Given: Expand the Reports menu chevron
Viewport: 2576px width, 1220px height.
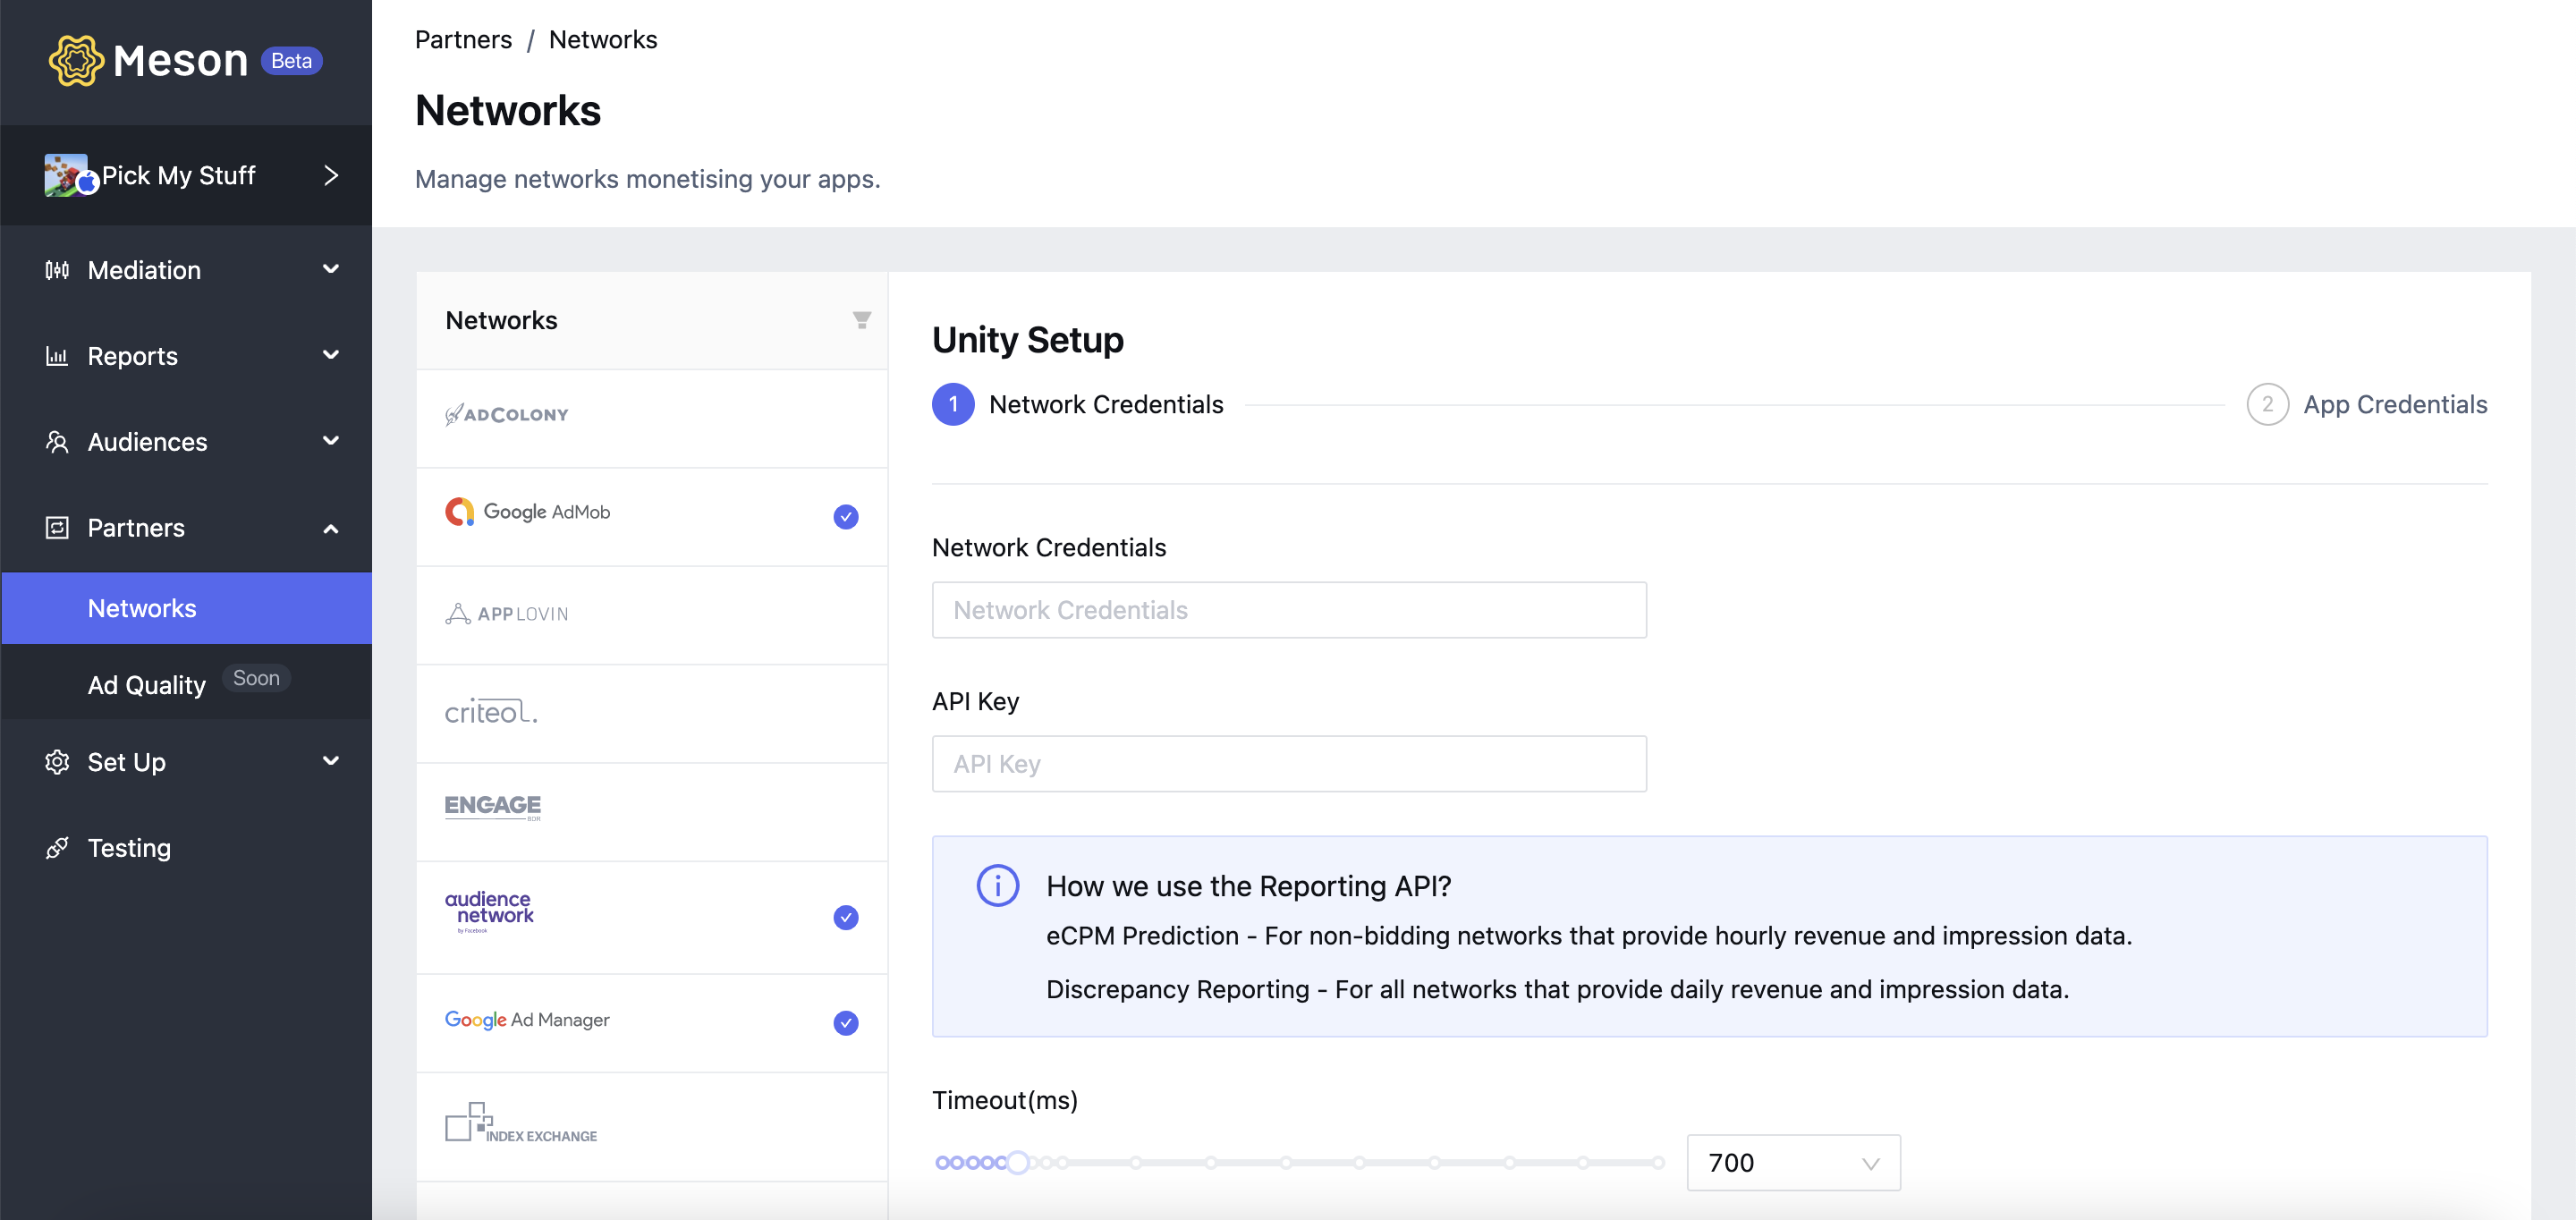Looking at the screenshot, I should coord(331,355).
